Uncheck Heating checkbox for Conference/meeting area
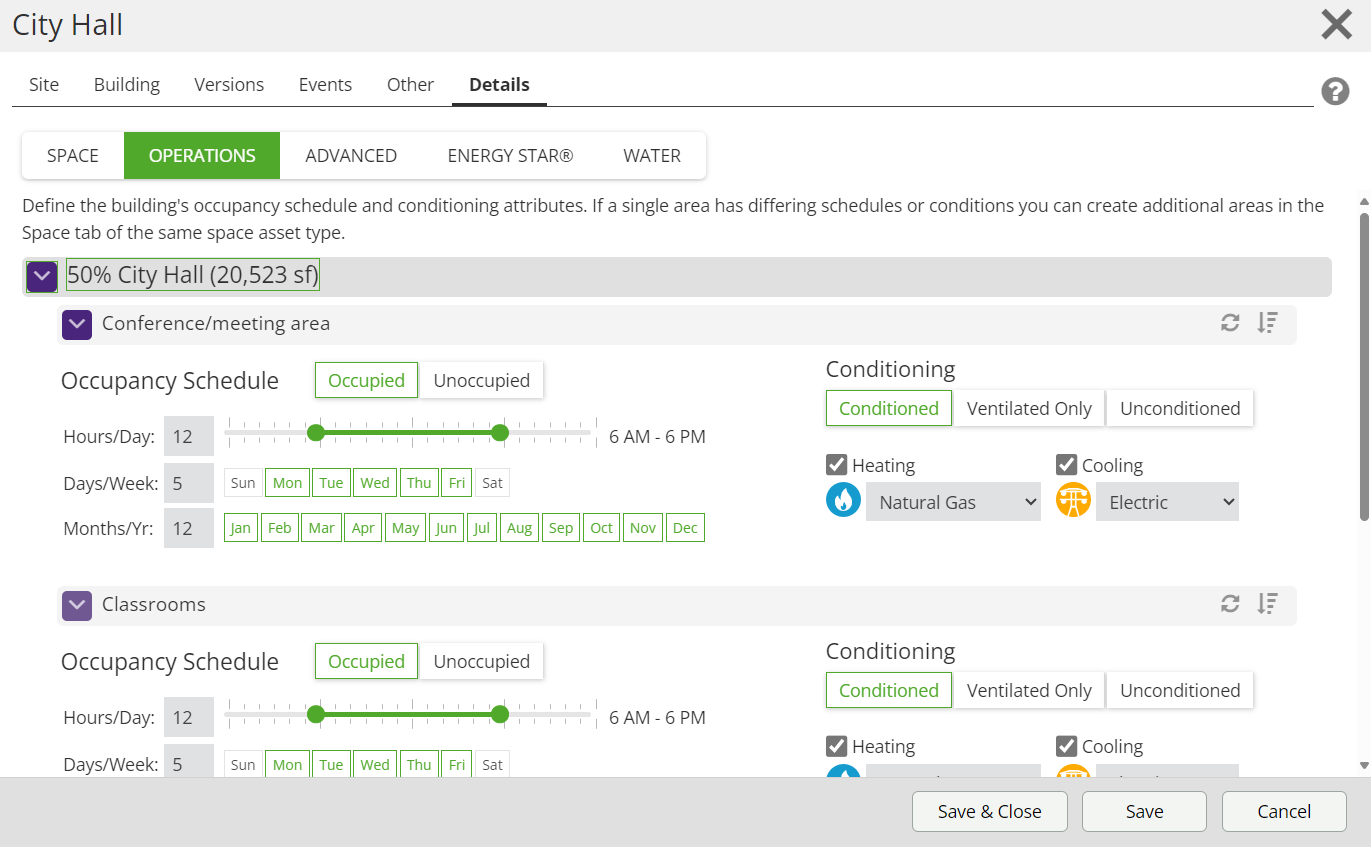Screen dimensions: 1371x847 pos(837,465)
